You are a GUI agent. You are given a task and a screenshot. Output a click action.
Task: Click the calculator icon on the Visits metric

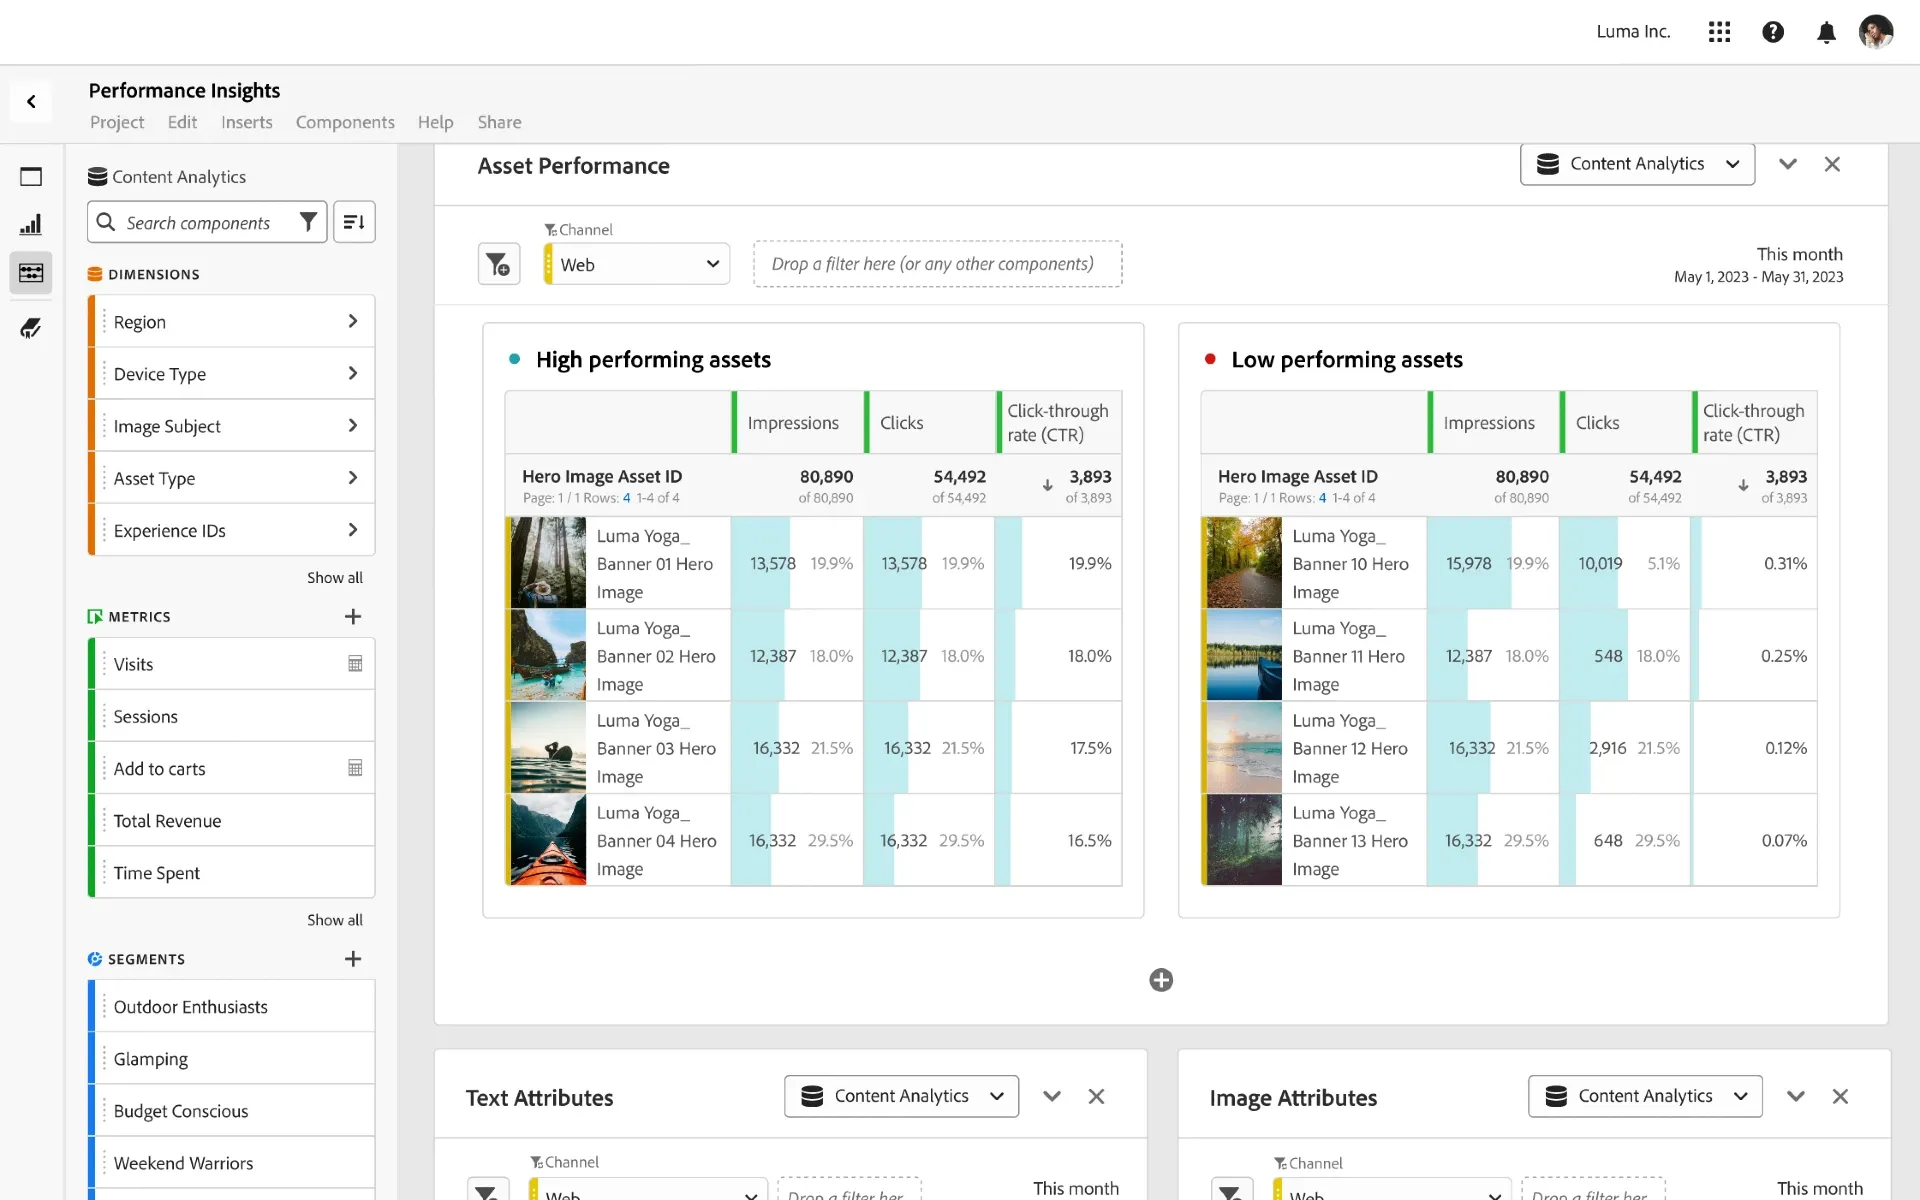click(x=355, y=663)
